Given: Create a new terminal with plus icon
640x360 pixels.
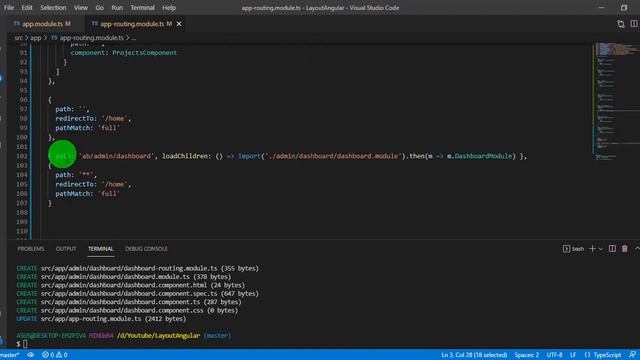Looking at the screenshot, I should coord(592,249).
